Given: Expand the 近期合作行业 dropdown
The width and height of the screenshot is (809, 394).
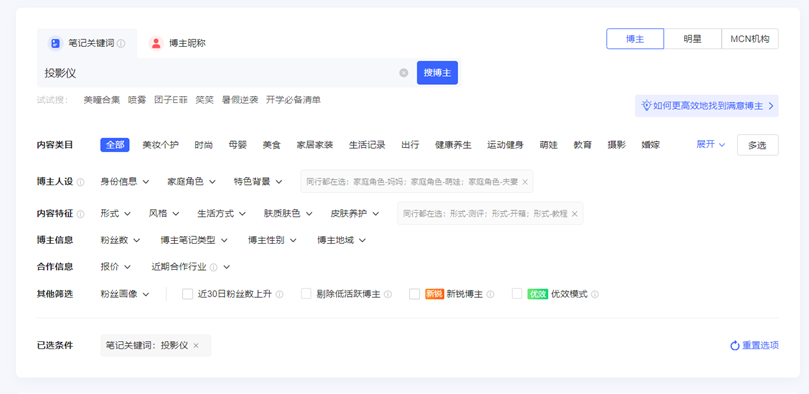Looking at the screenshot, I should [191, 267].
